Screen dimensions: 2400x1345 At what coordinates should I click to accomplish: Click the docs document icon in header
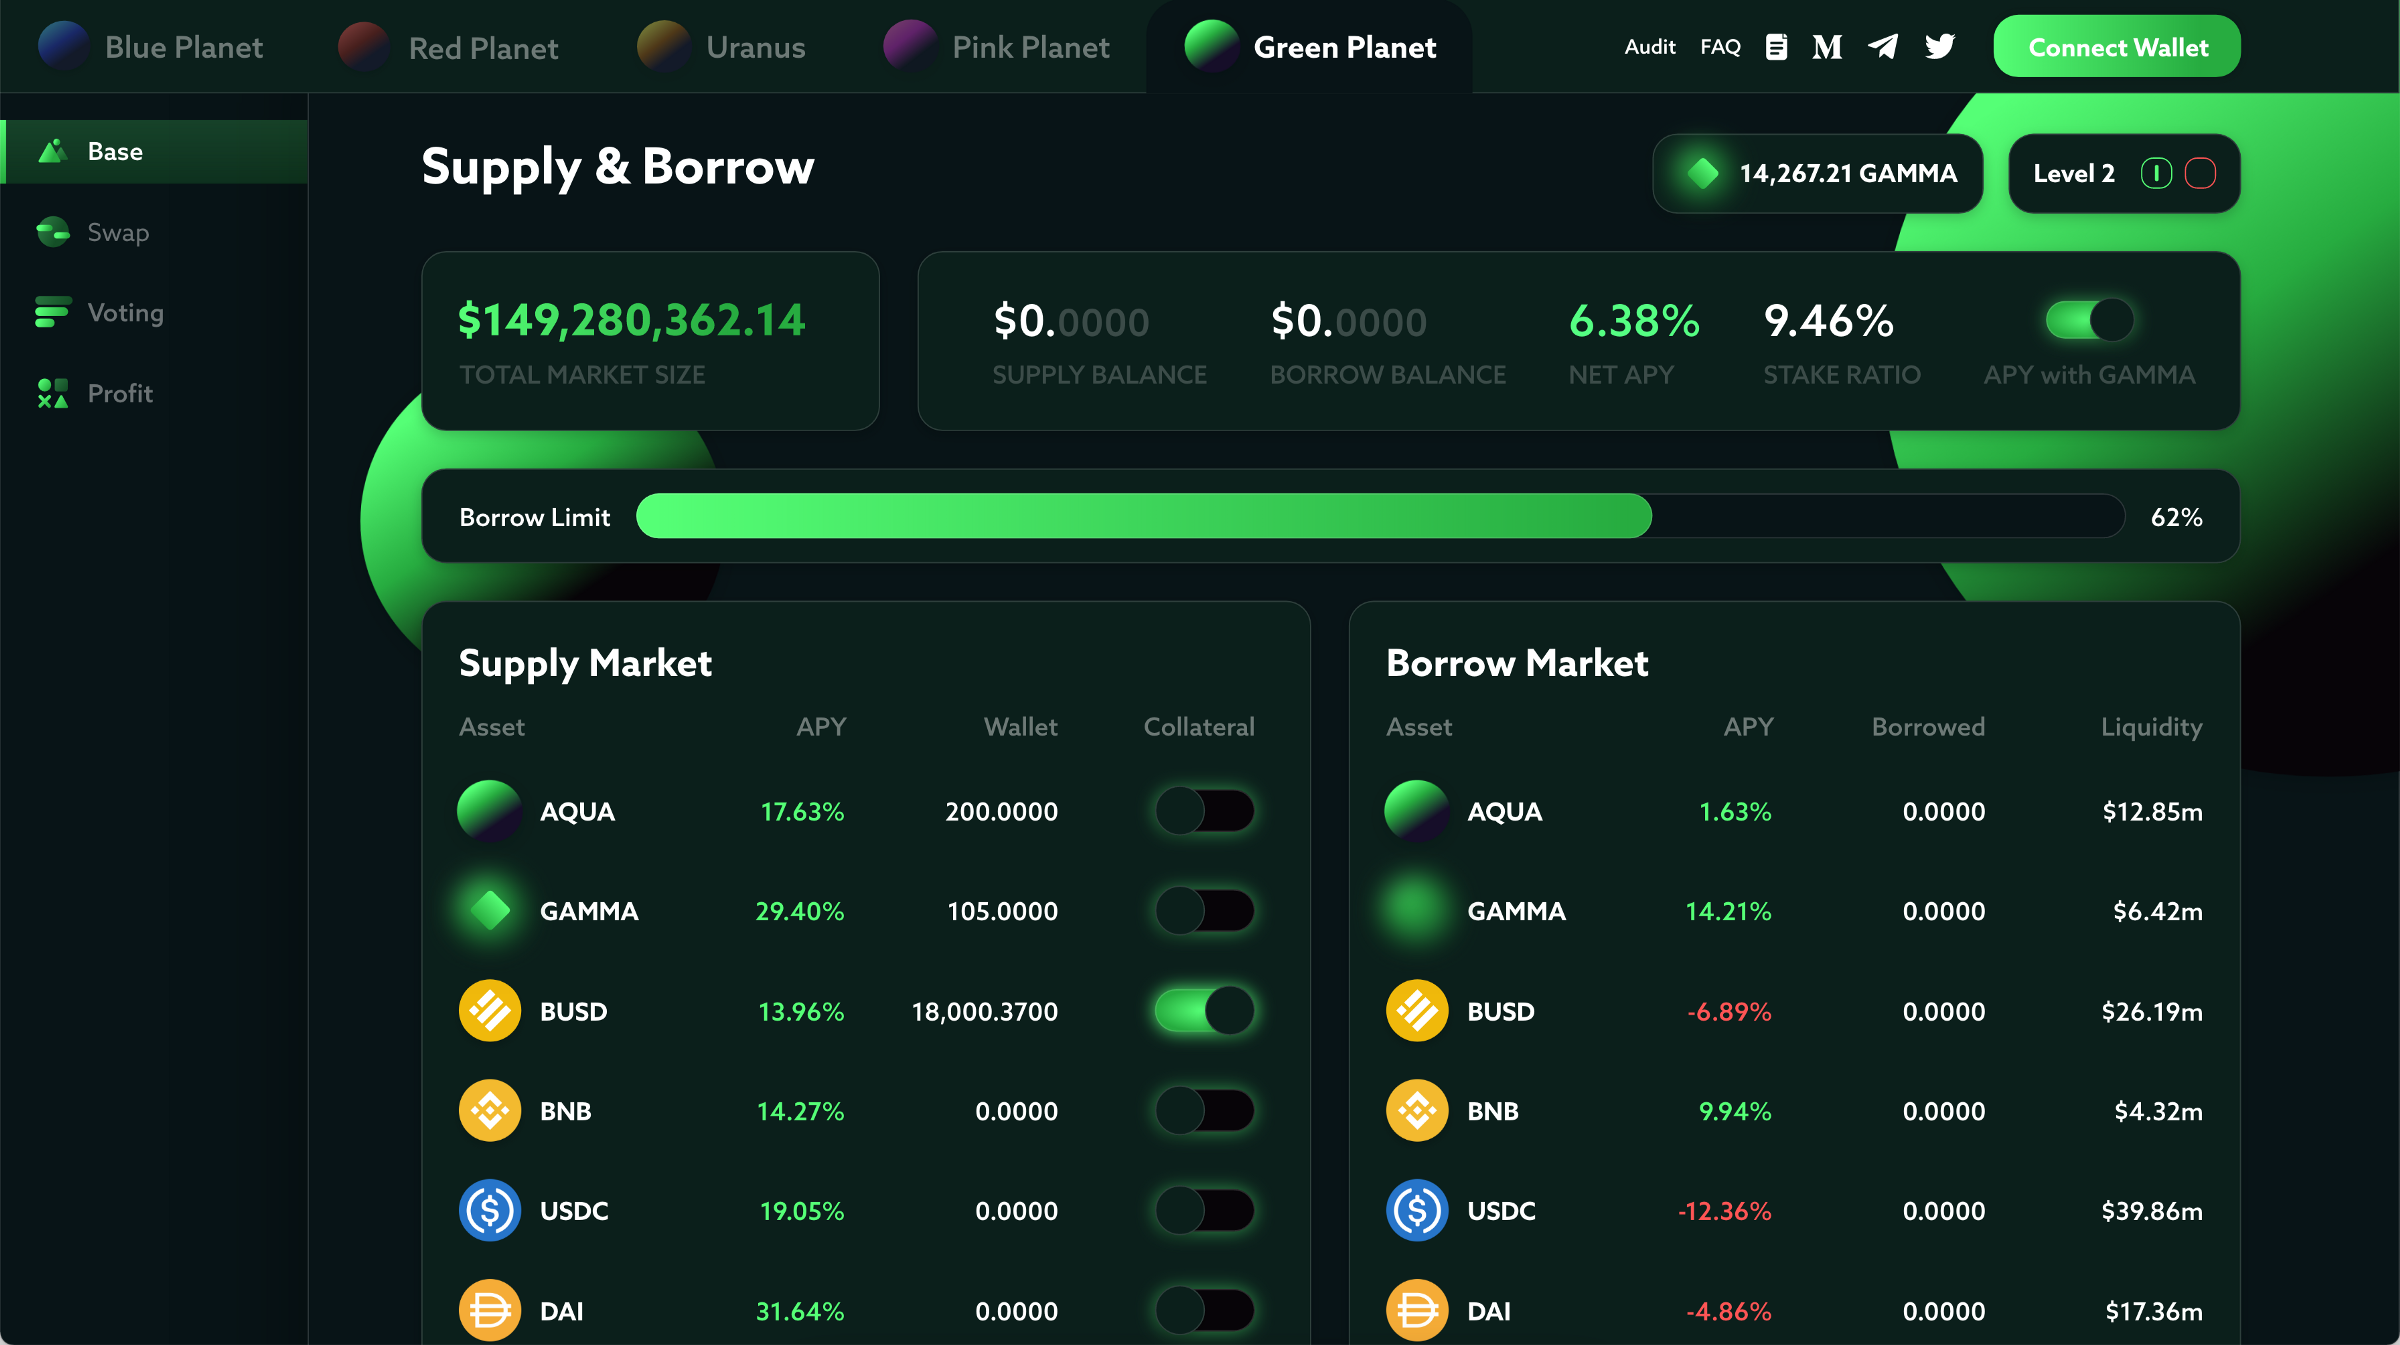(x=1776, y=47)
